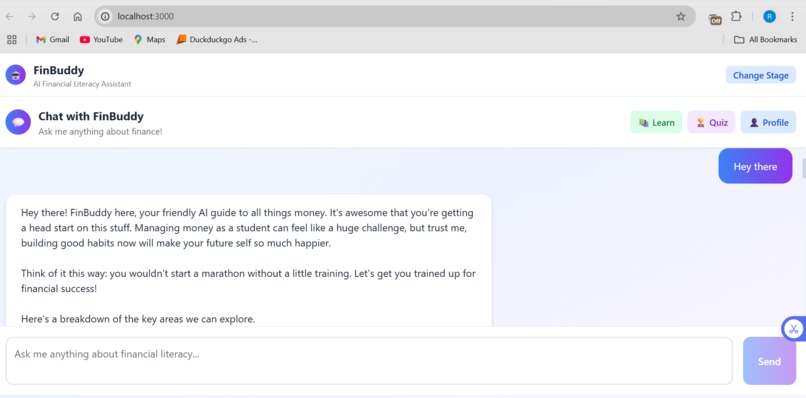This screenshot has height=398, width=806.
Task: Open the Maps bookmark
Action: pos(150,40)
